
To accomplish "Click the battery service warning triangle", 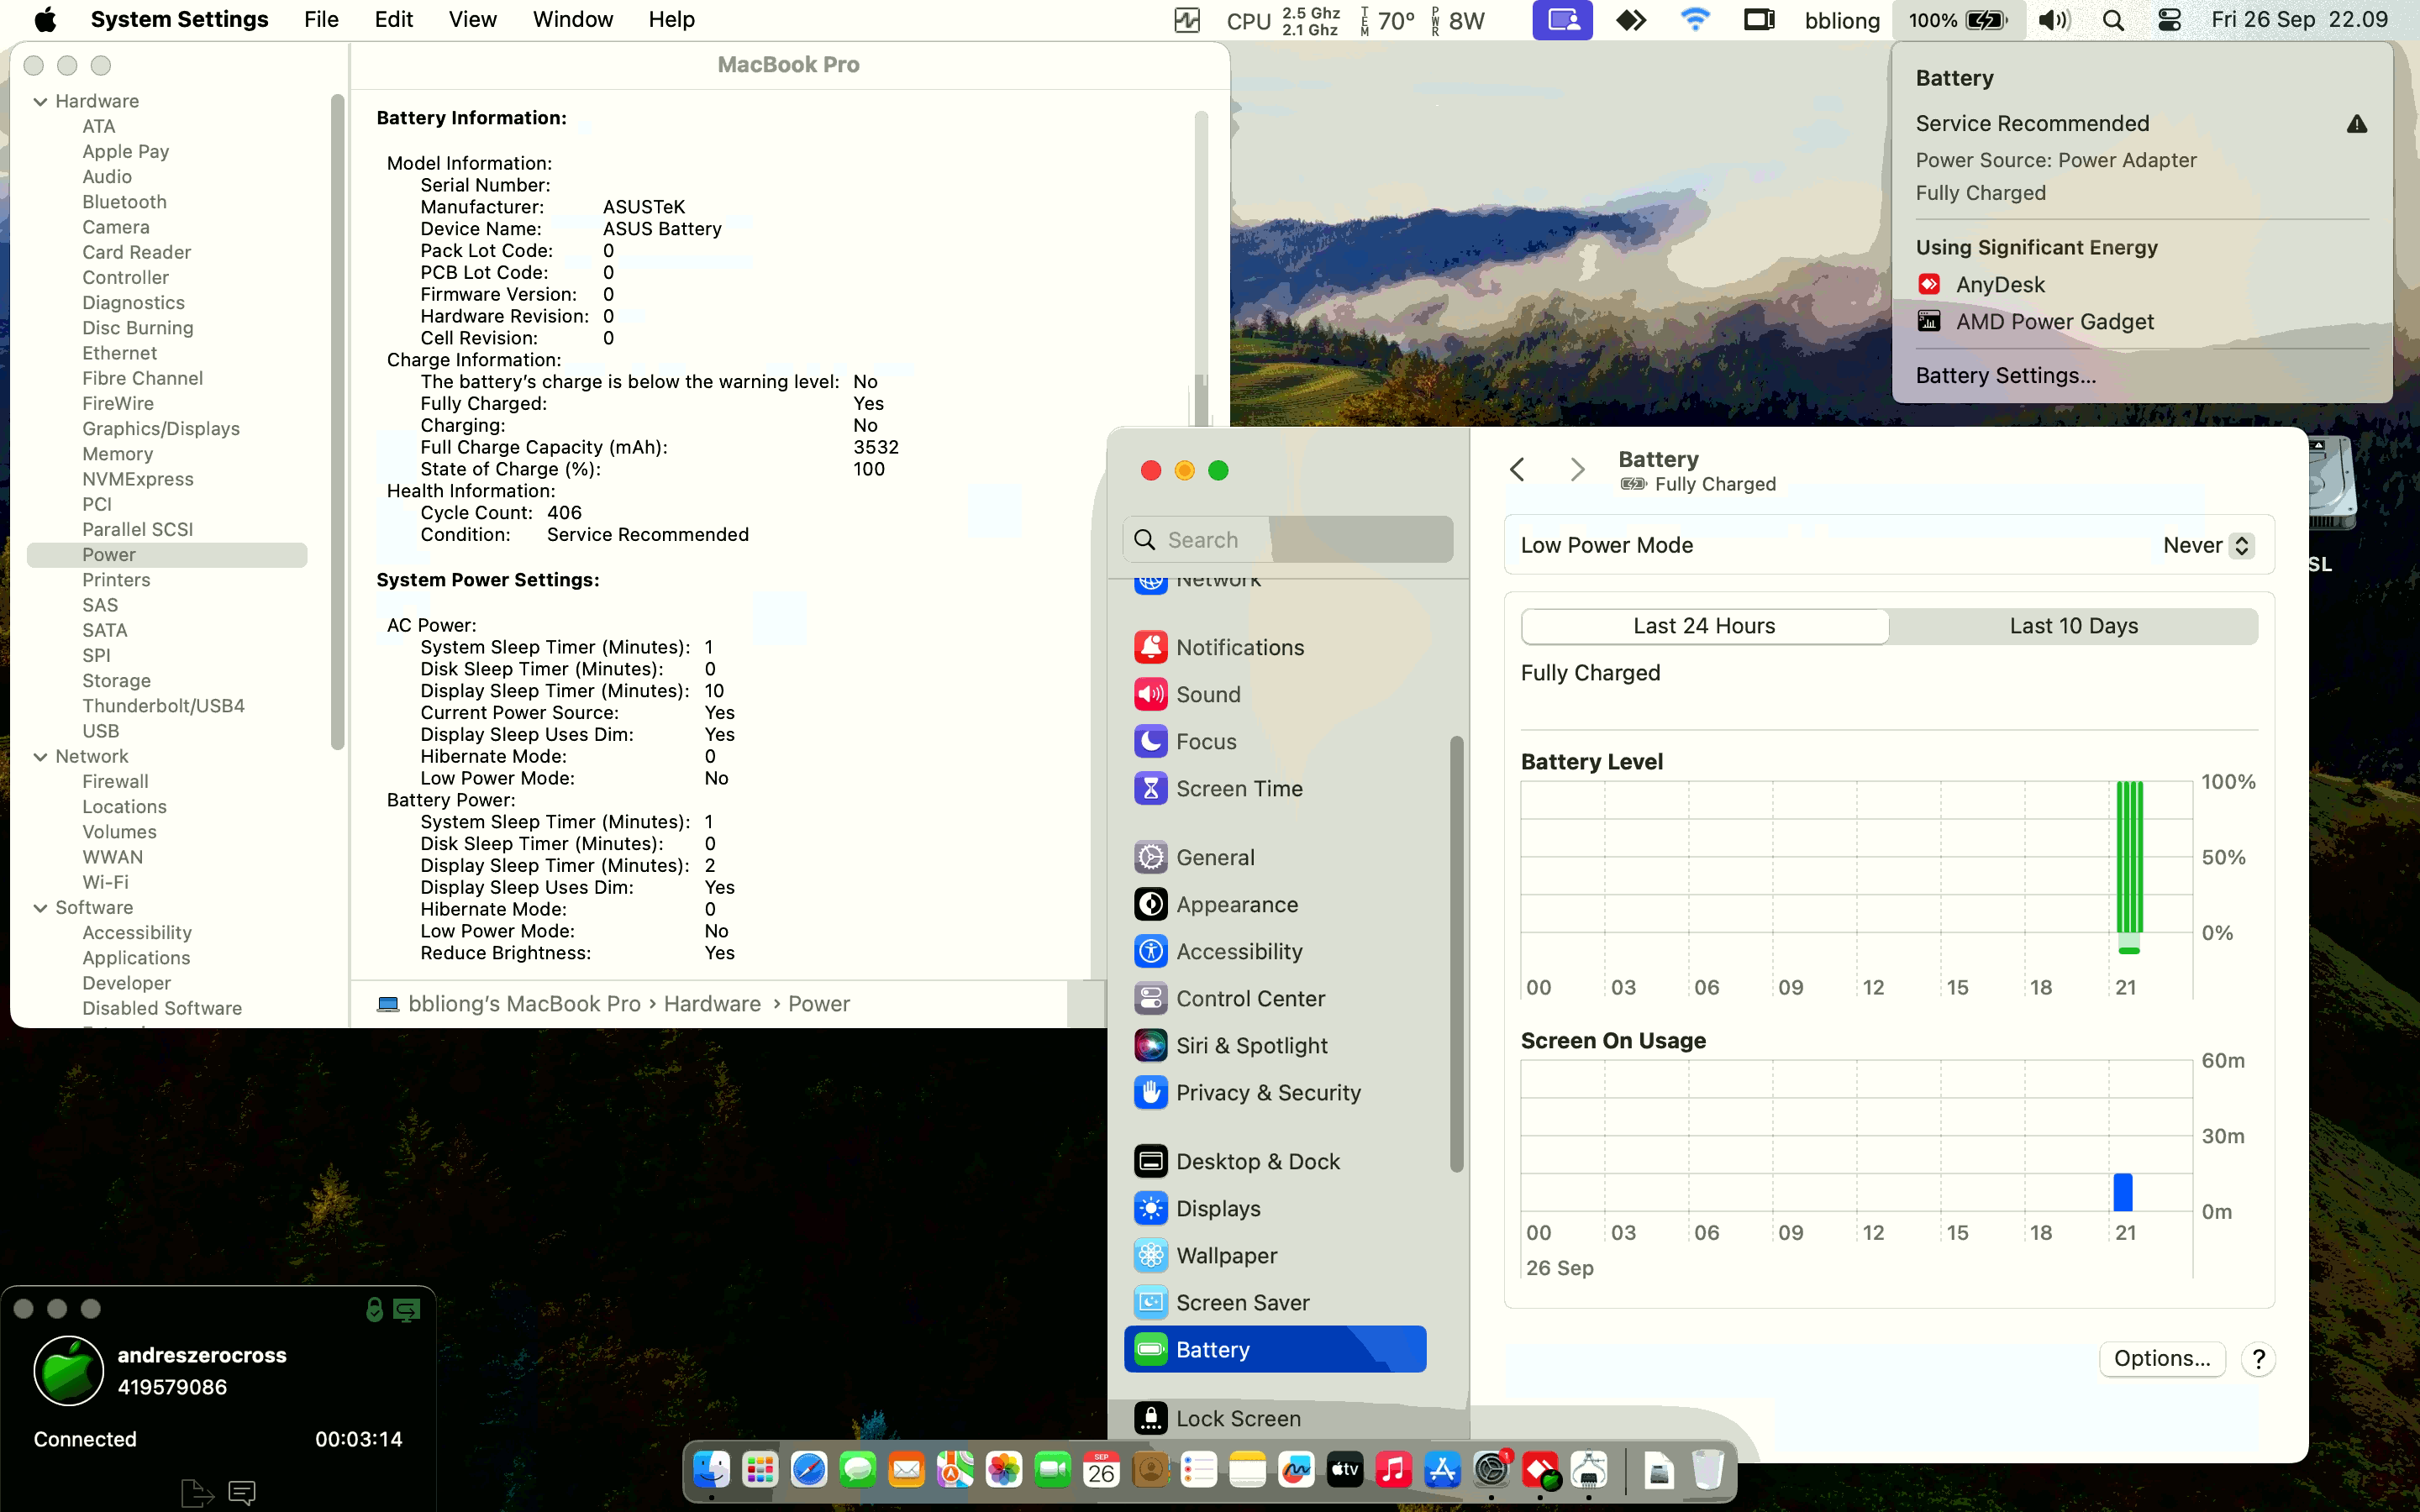I will [2356, 124].
